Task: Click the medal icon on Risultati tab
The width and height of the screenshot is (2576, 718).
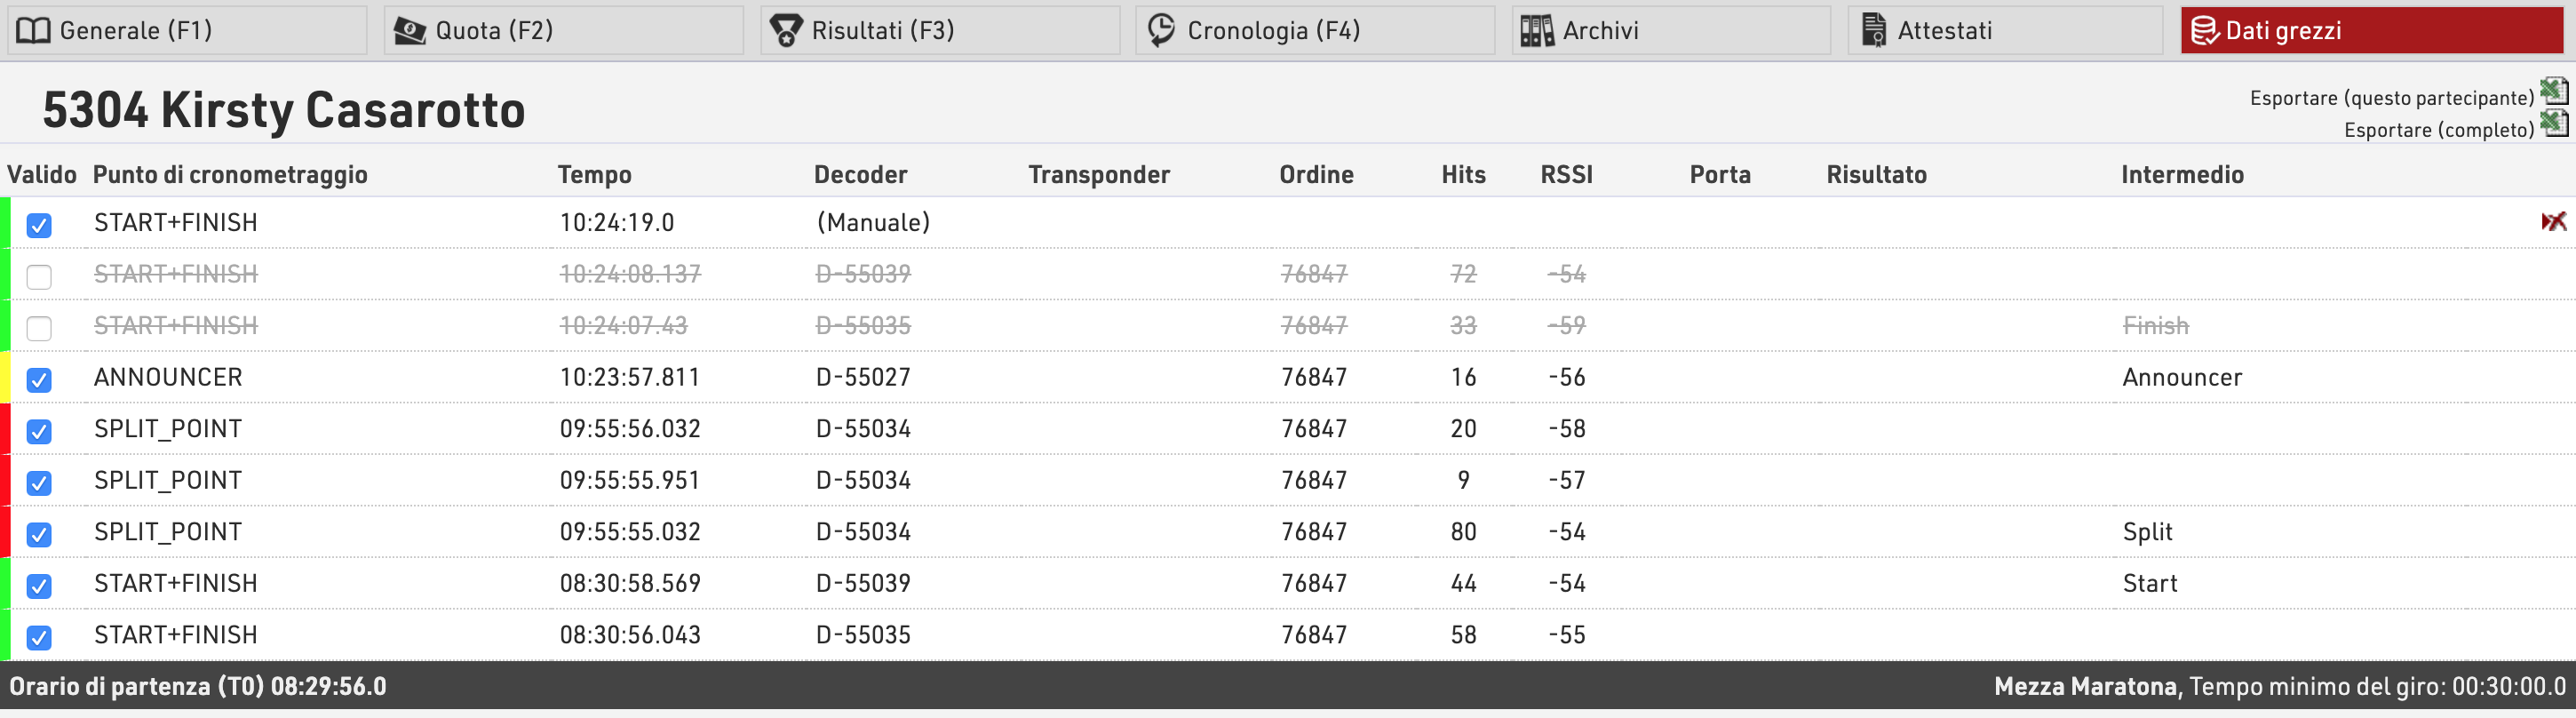Action: point(786,30)
